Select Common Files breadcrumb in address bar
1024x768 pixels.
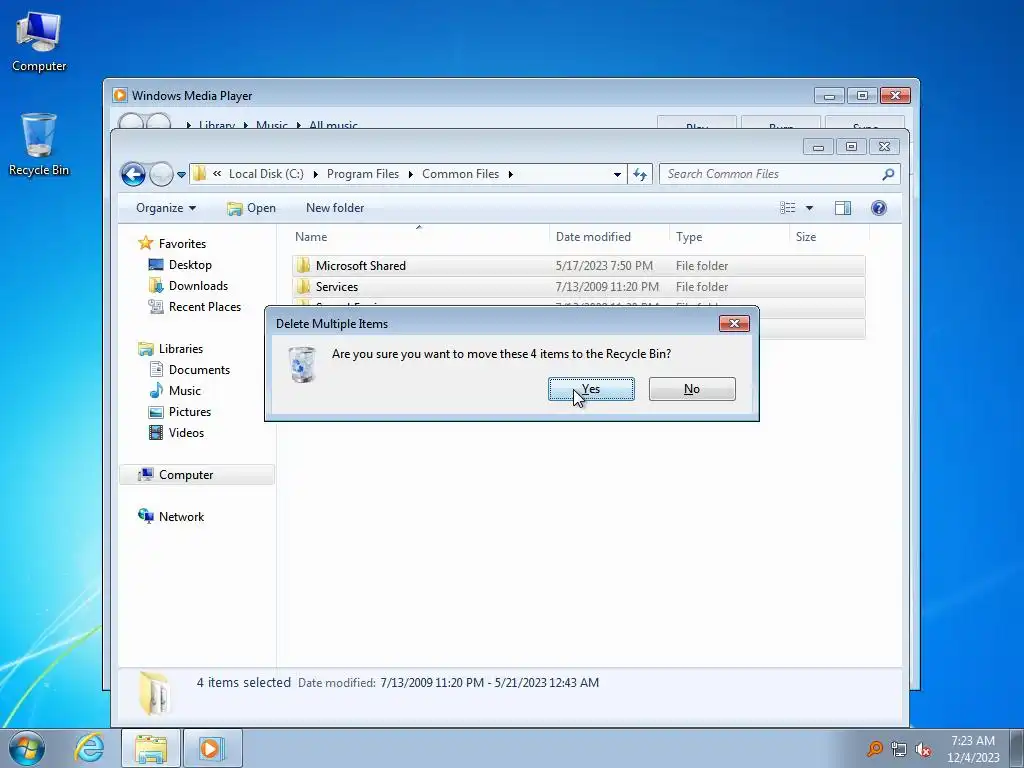tap(460, 174)
